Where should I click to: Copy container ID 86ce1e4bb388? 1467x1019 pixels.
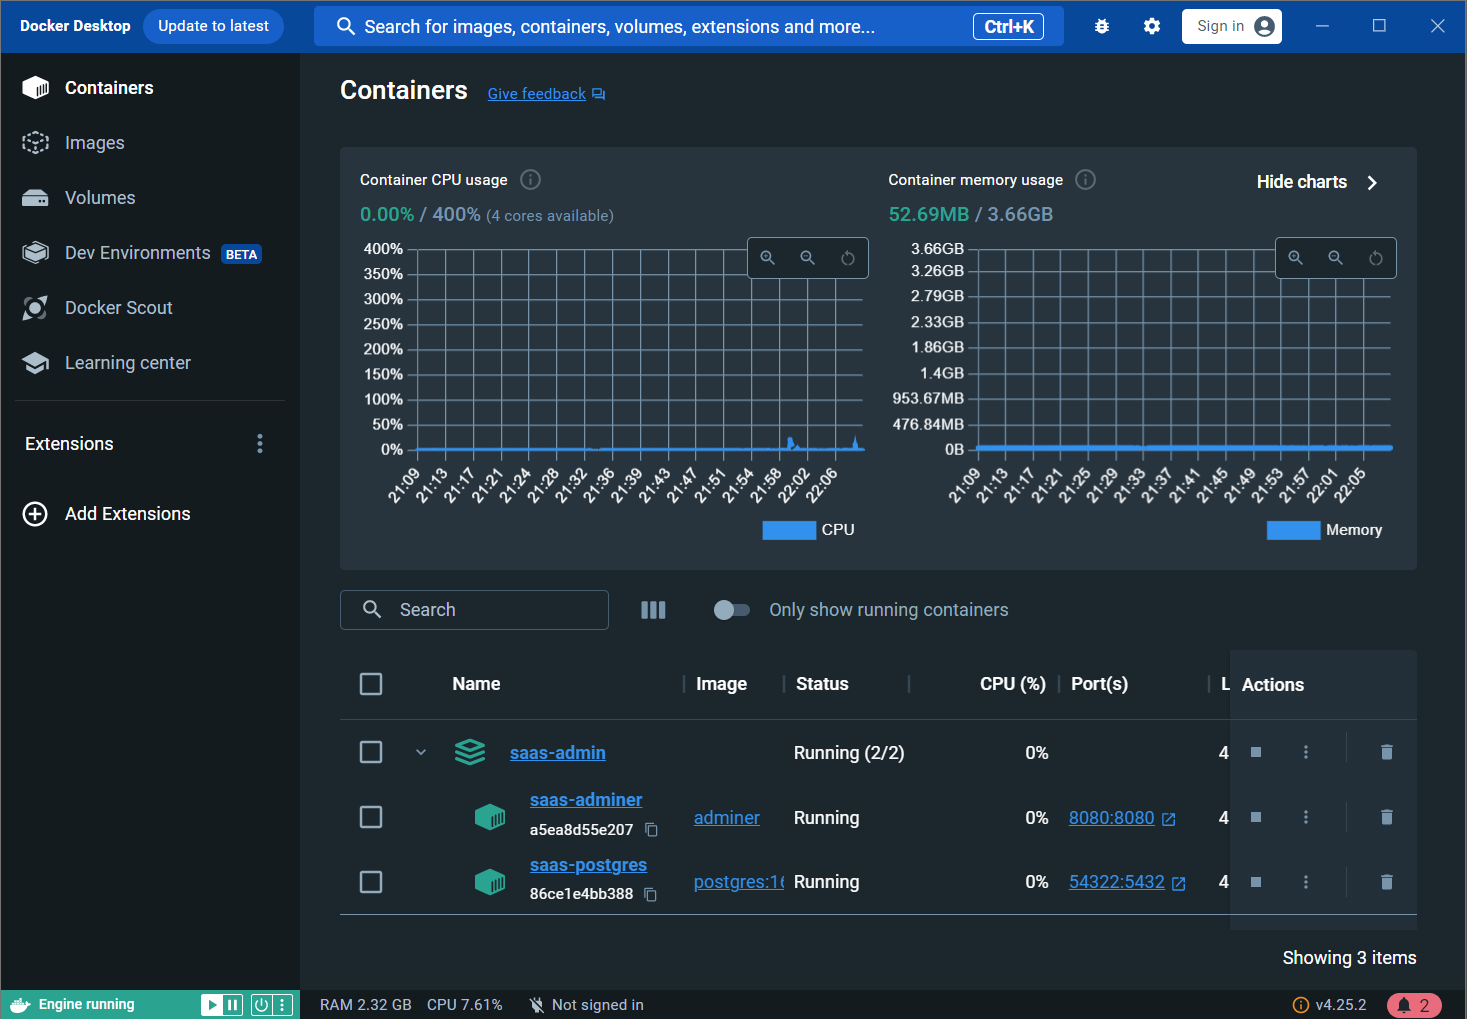(651, 894)
